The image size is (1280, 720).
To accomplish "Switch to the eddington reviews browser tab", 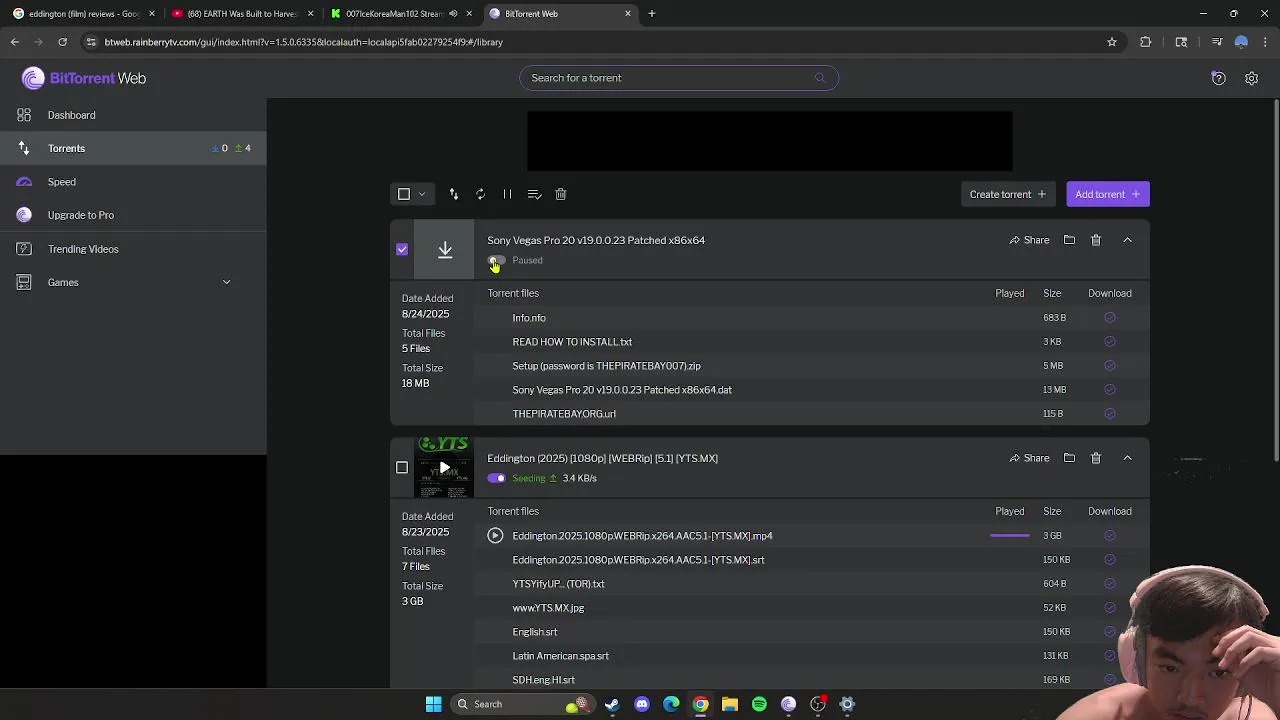I will [82, 14].
